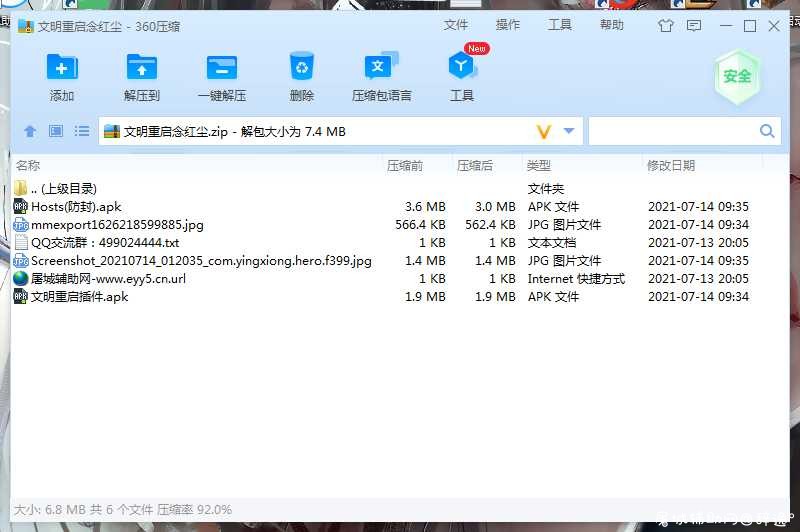800x532 pixels.
Task: Click the 文本文档 type cell
Action: pos(552,243)
